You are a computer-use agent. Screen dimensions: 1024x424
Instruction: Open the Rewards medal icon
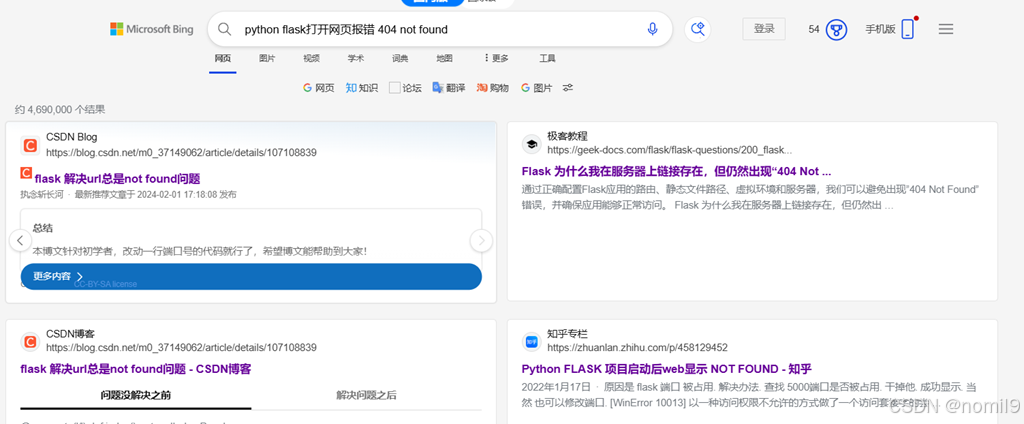point(837,29)
